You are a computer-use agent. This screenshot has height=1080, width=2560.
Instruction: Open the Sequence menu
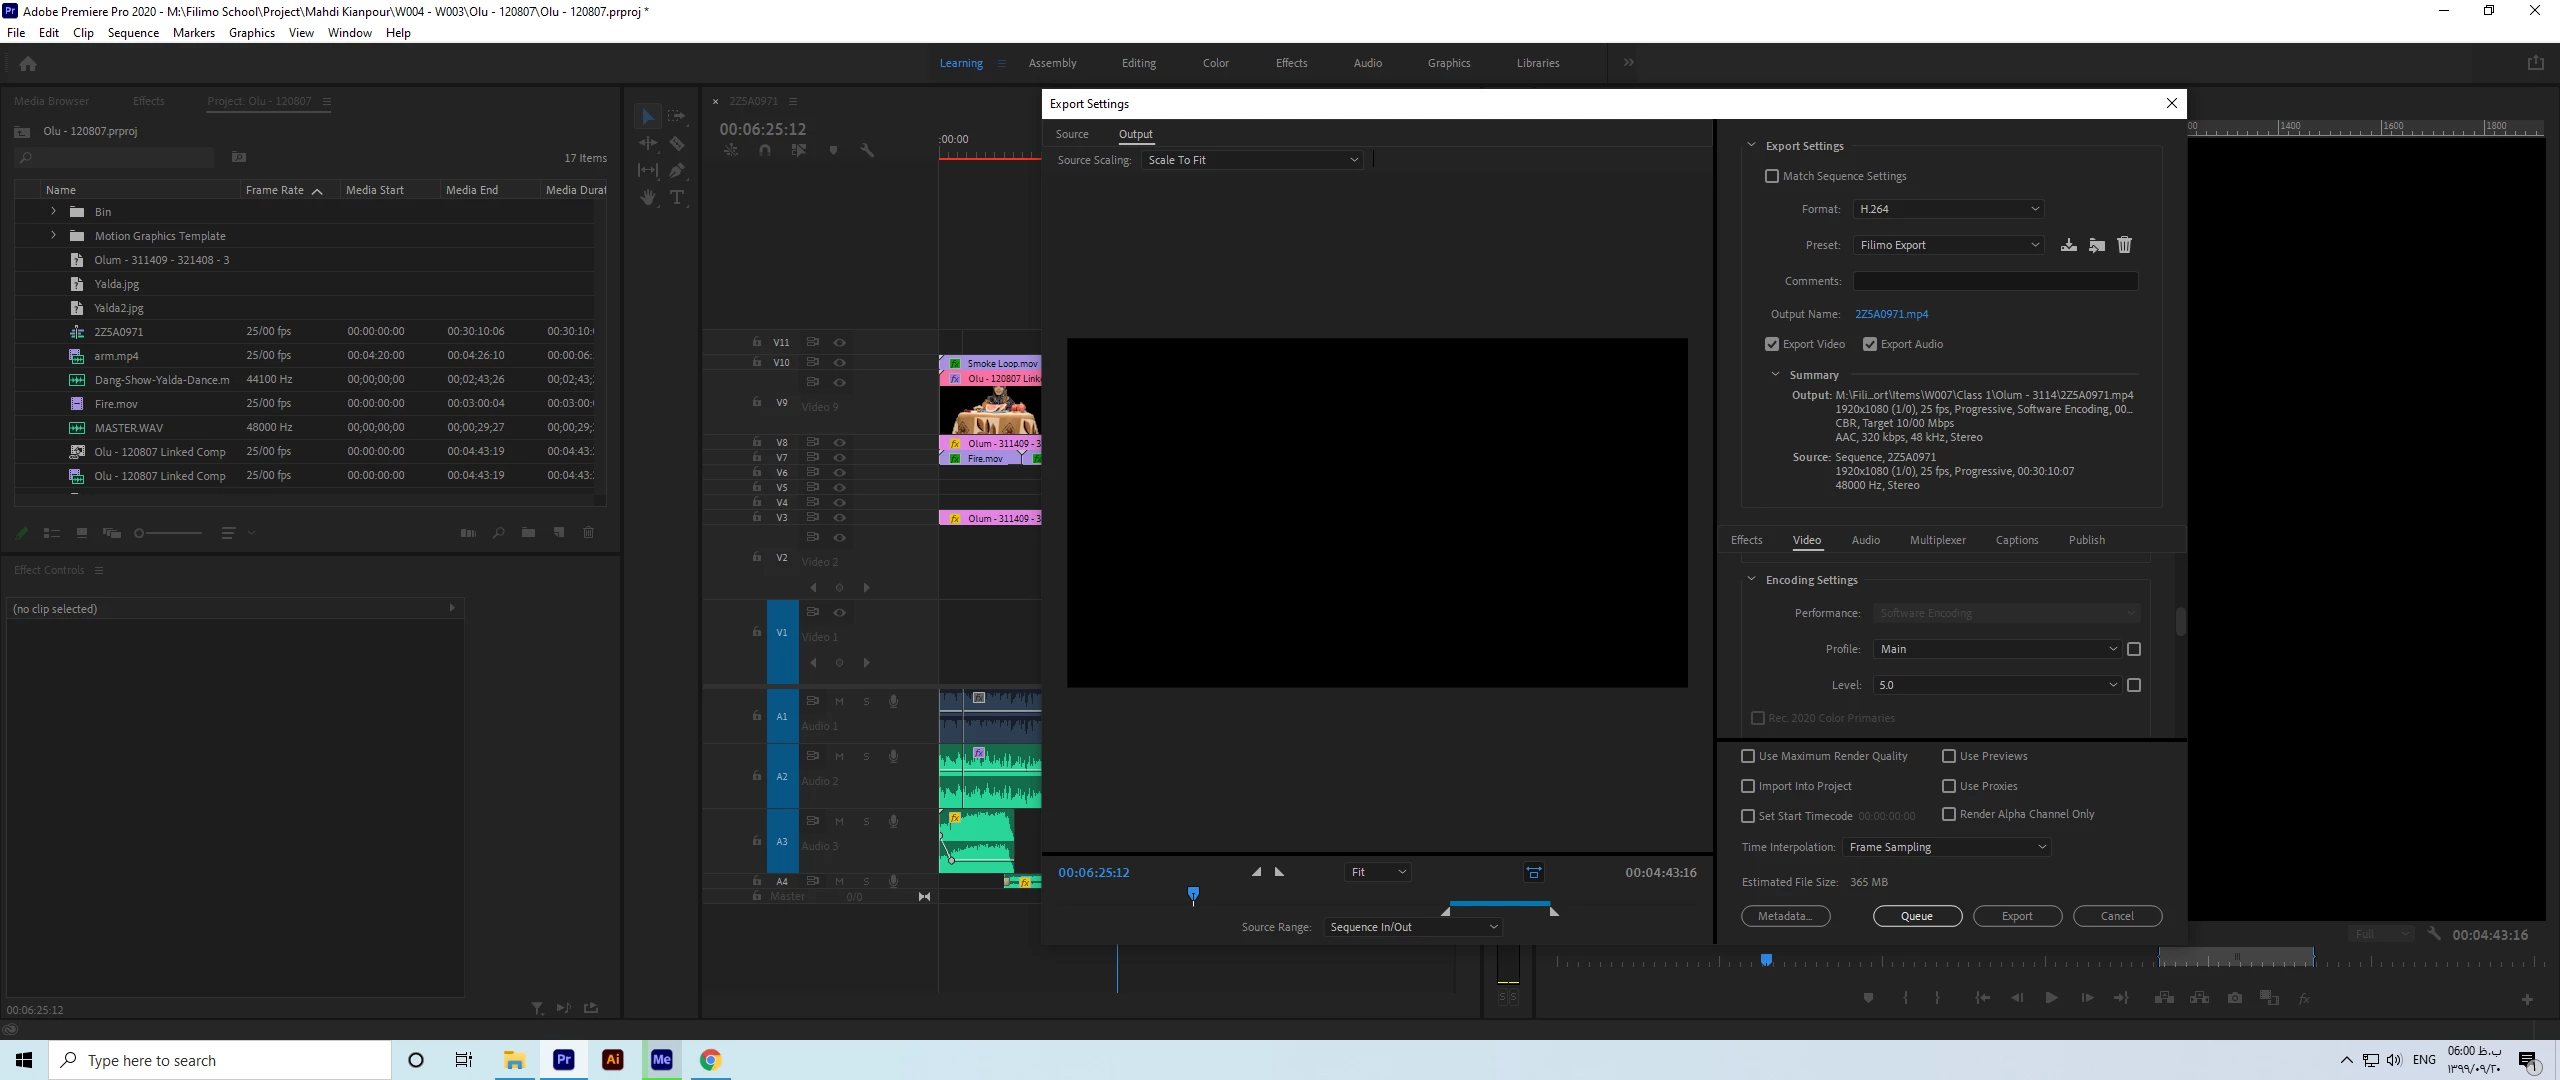click(x=133, y=33)
